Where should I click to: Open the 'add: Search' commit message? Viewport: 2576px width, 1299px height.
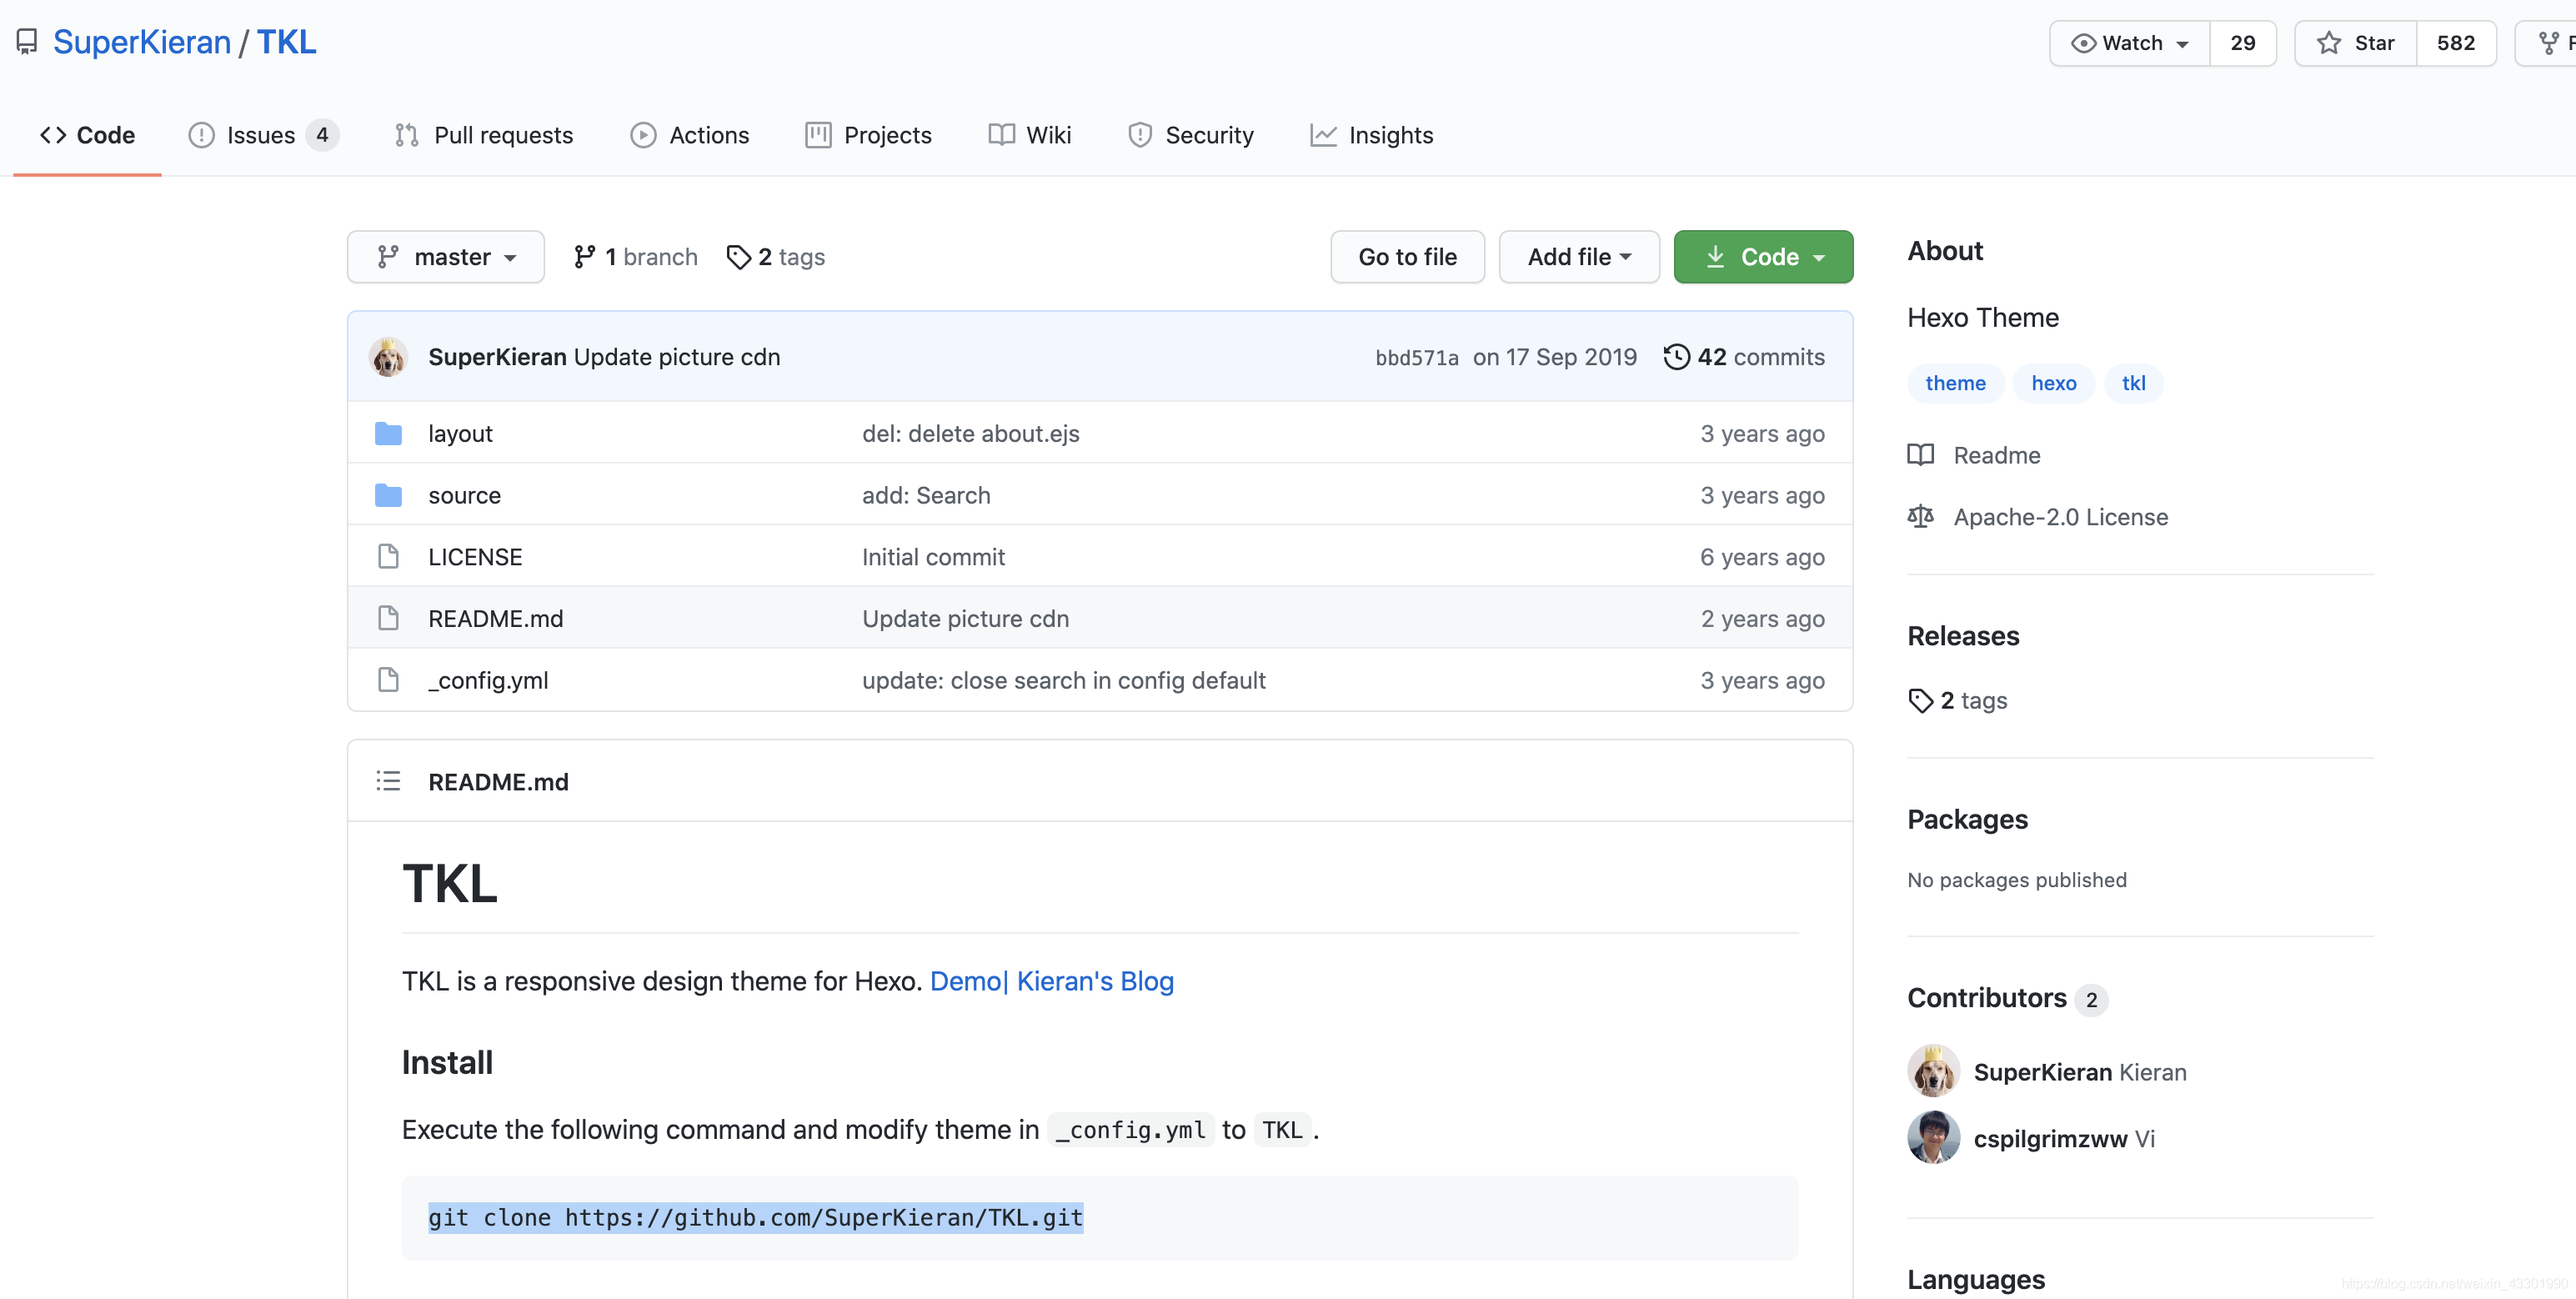coord(926,495)
